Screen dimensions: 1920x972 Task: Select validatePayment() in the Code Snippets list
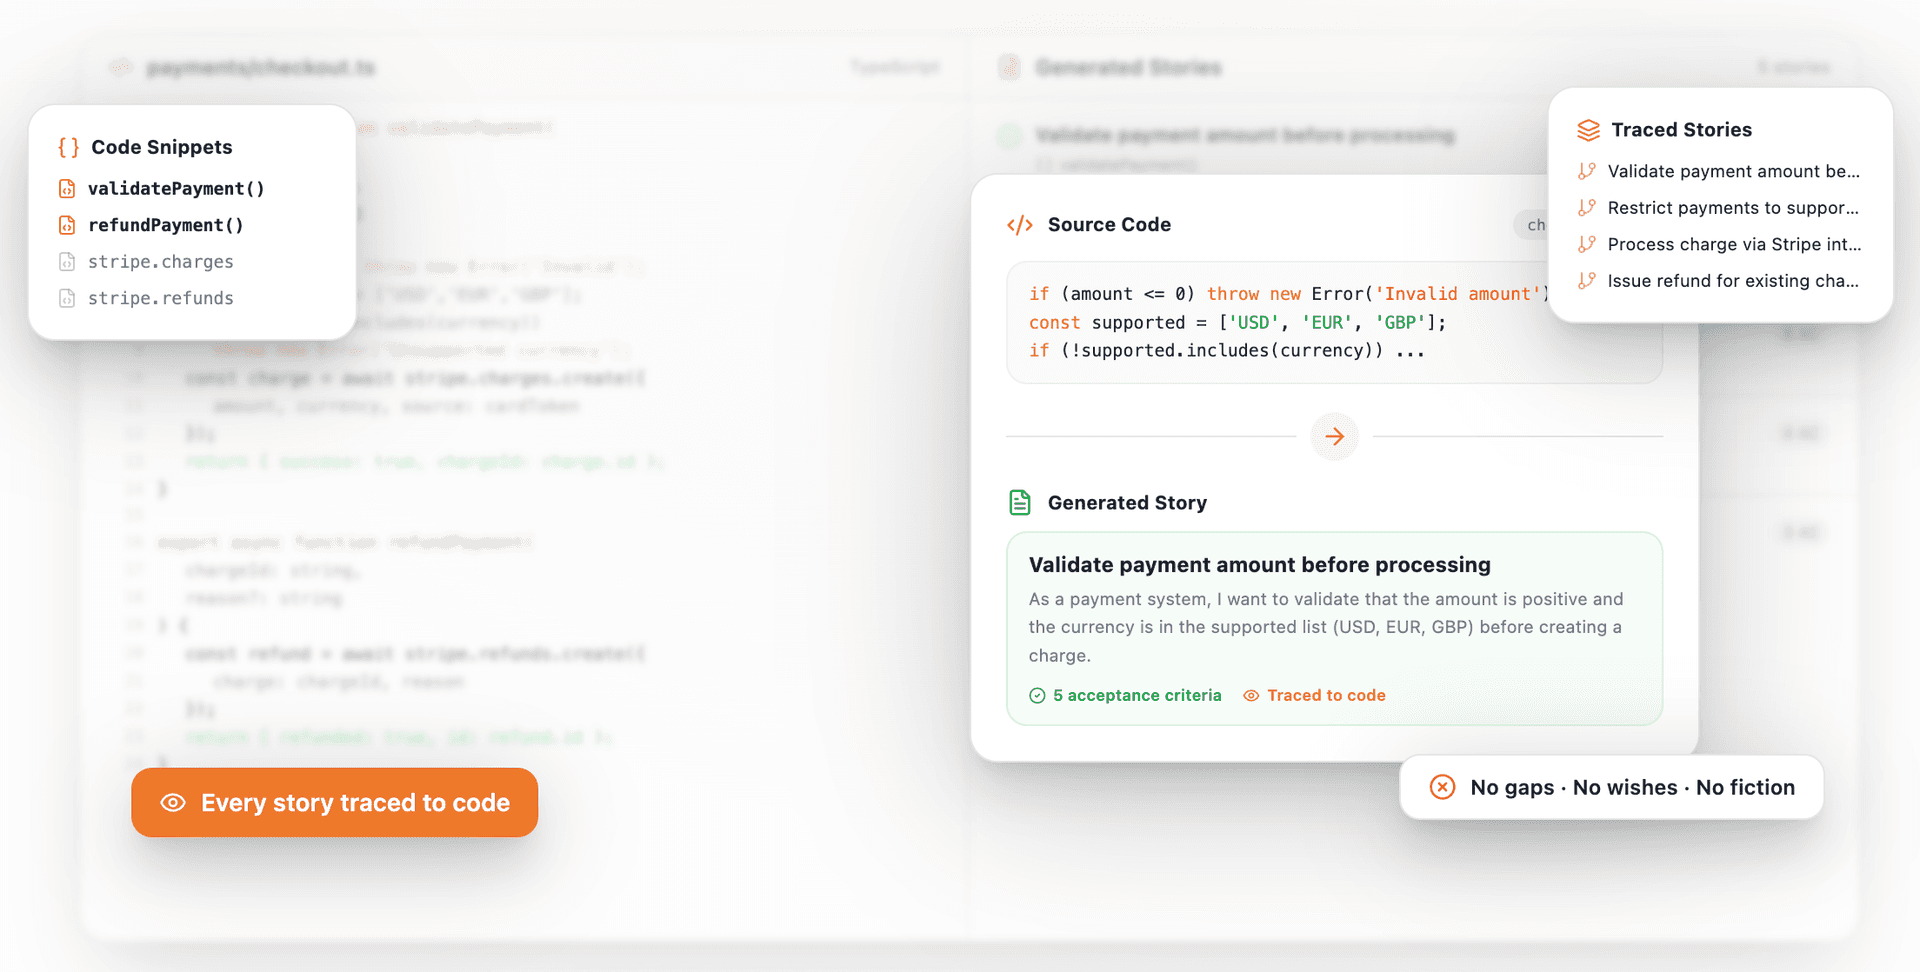click(x=177, y=188)
